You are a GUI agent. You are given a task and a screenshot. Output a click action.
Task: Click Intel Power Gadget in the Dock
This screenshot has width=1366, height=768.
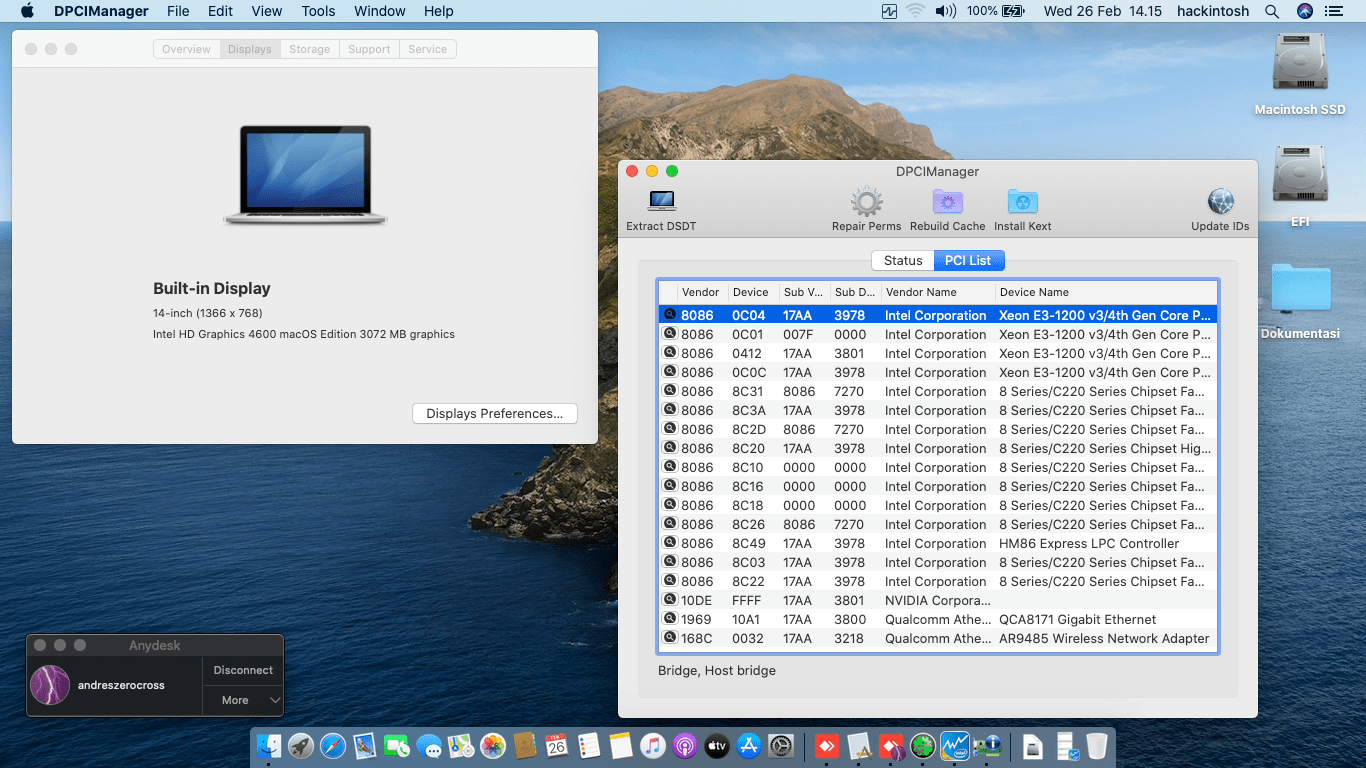pyautogui.click(x=955, y=746)
